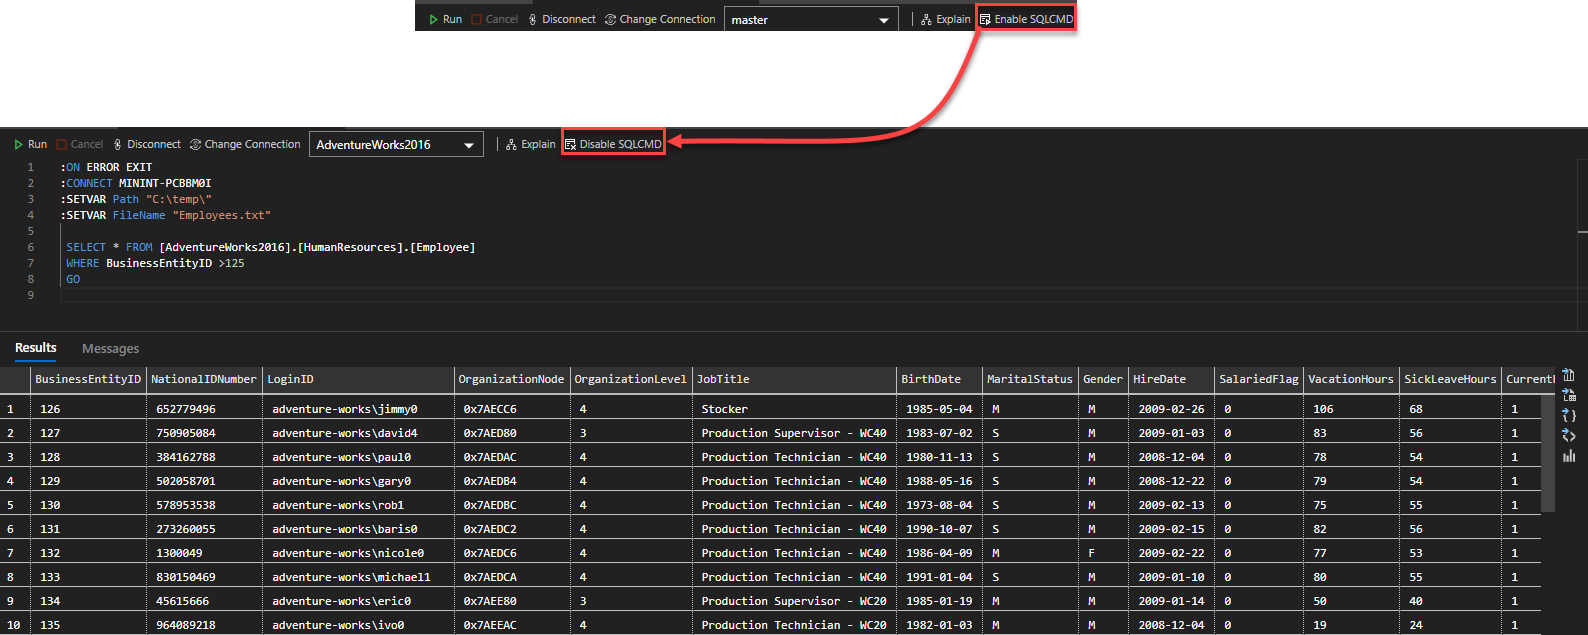Click the JobTitle column header
The width and height of the screenshot is (1588, 635).
795,379
